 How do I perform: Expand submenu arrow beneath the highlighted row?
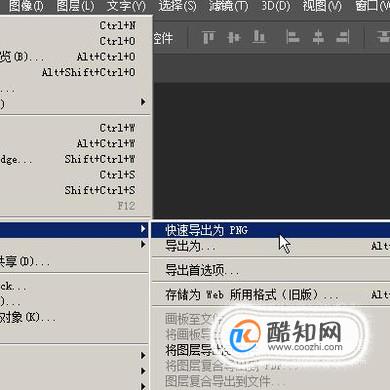[x=143, y=244]
